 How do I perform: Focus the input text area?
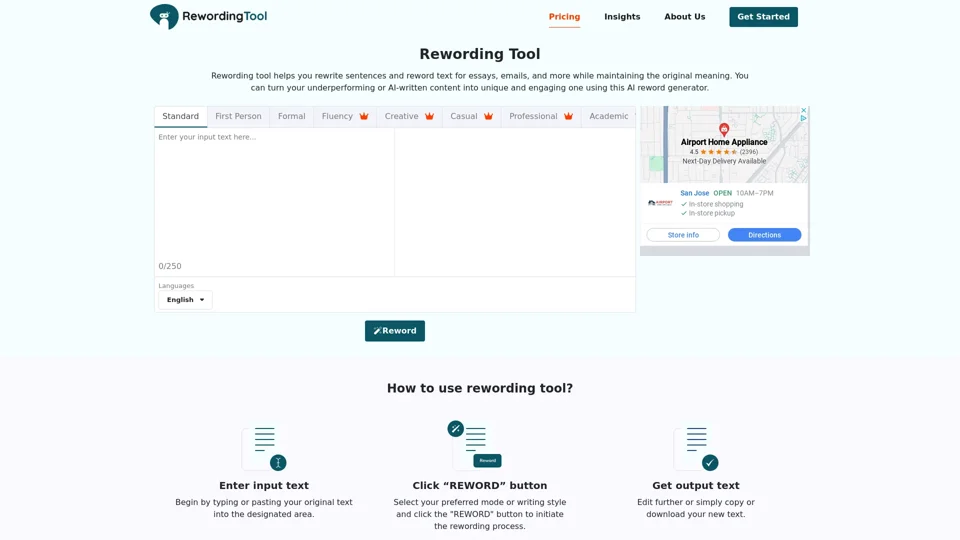(274, 195)
